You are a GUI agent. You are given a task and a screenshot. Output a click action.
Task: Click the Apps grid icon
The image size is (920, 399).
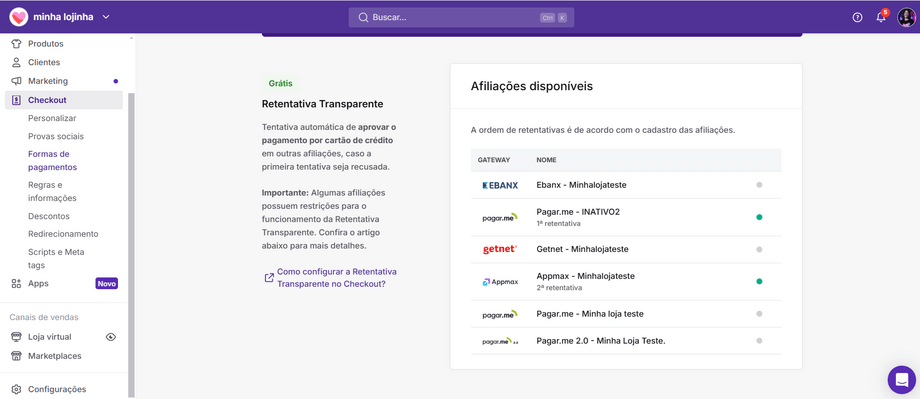(16, 283)
